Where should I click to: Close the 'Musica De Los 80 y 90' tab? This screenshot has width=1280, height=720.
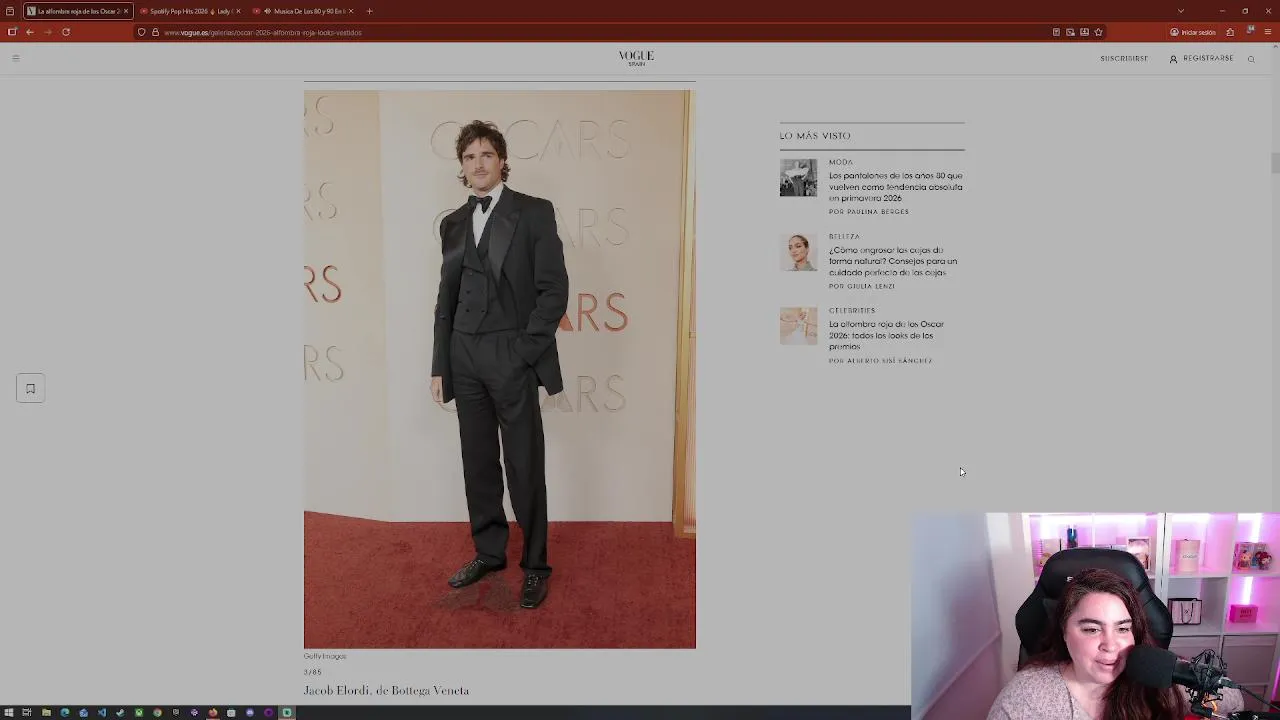[351, 11]
